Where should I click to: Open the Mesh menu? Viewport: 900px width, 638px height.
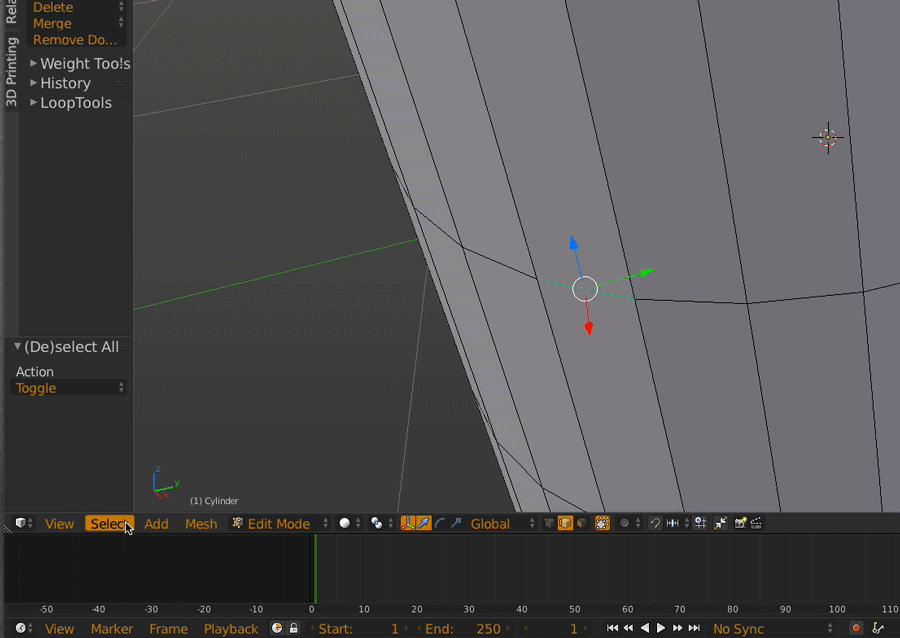pyautogui.click(x=200, y=523)
